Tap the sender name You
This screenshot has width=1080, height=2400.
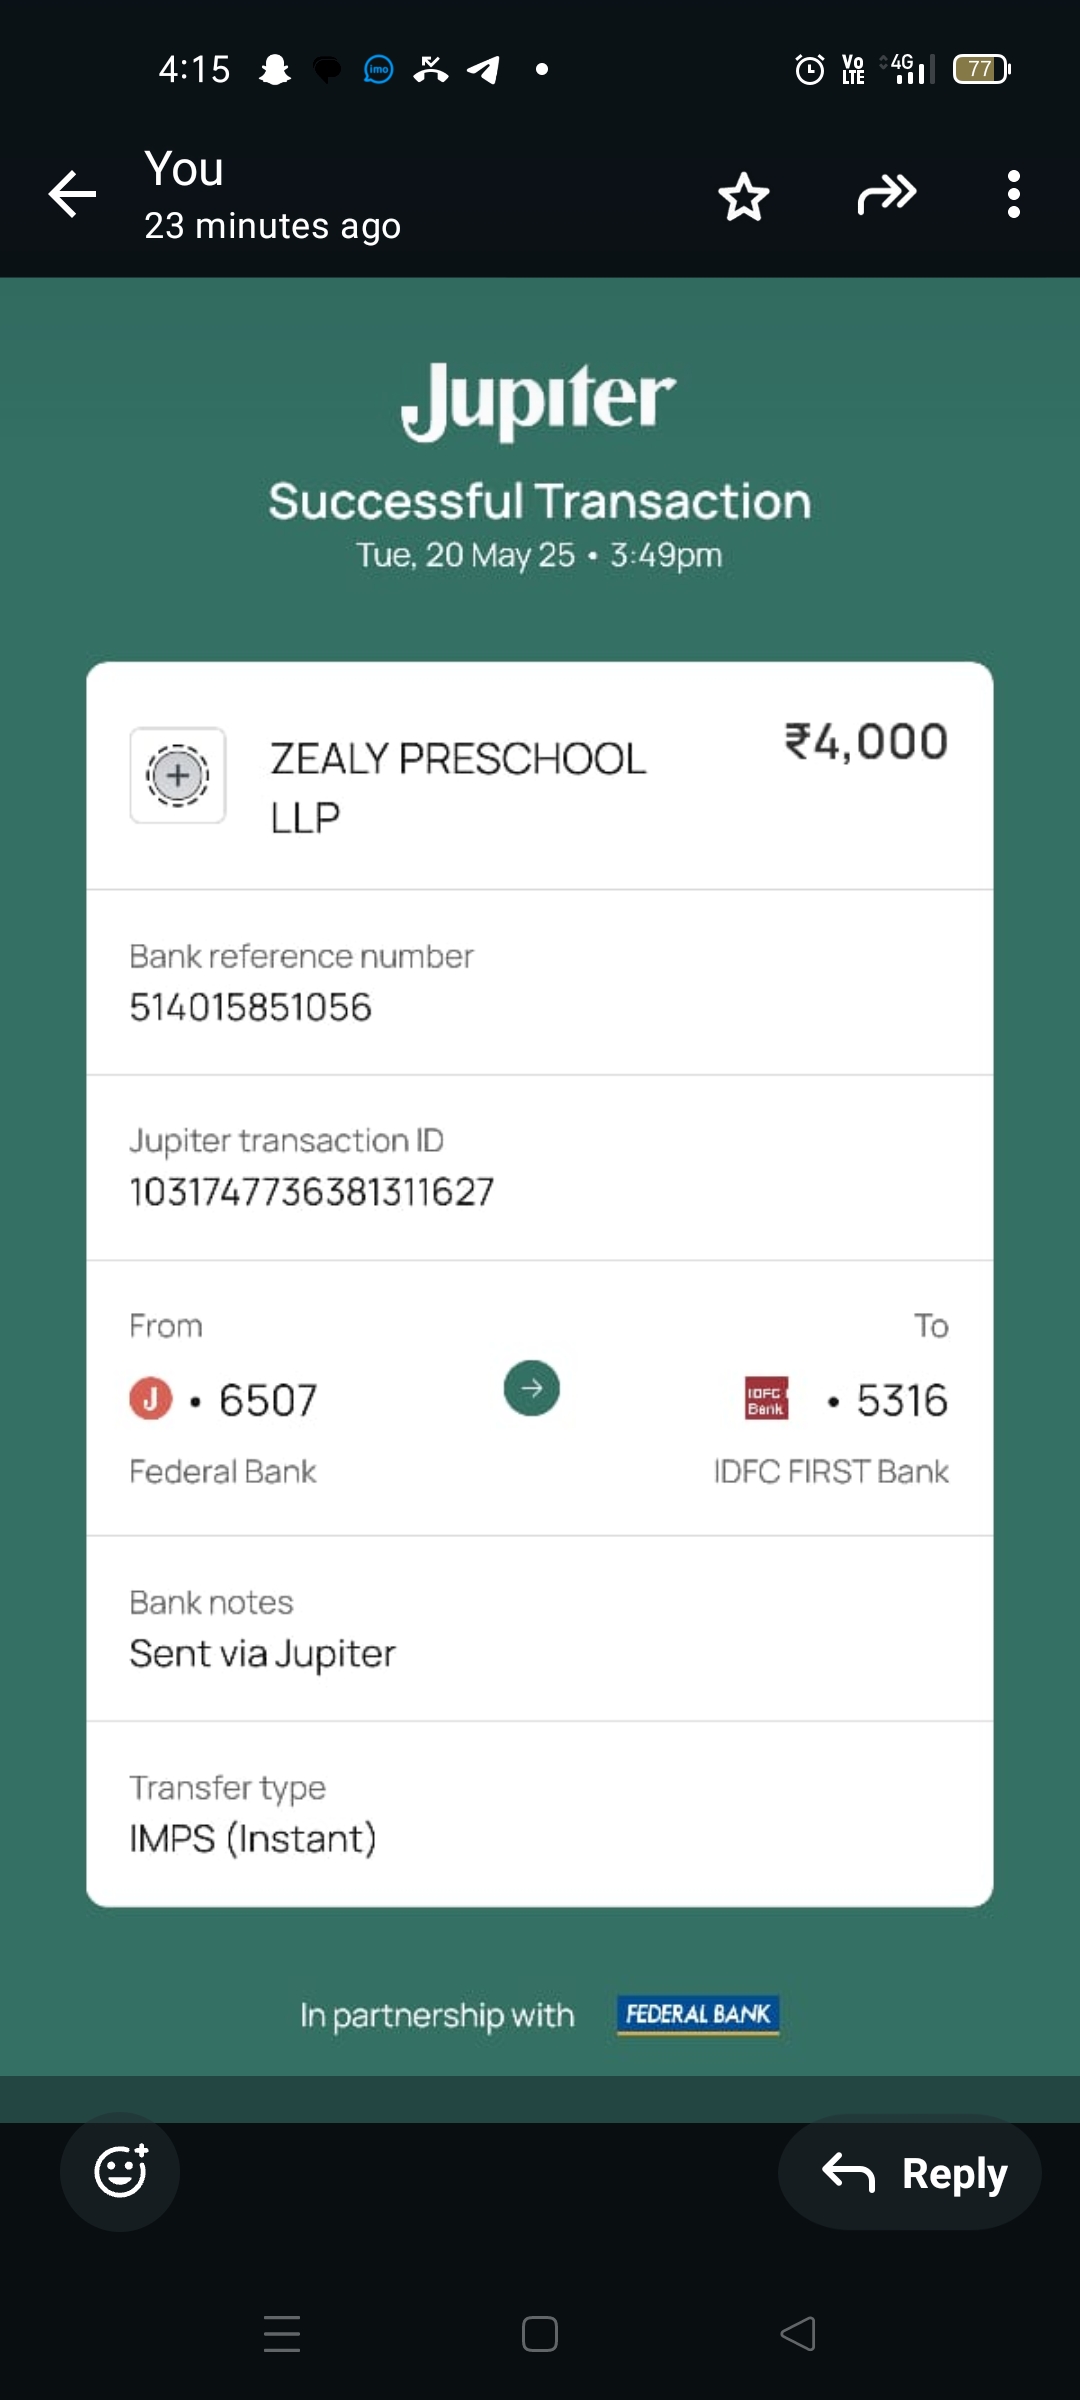click(x=184, y=169)
